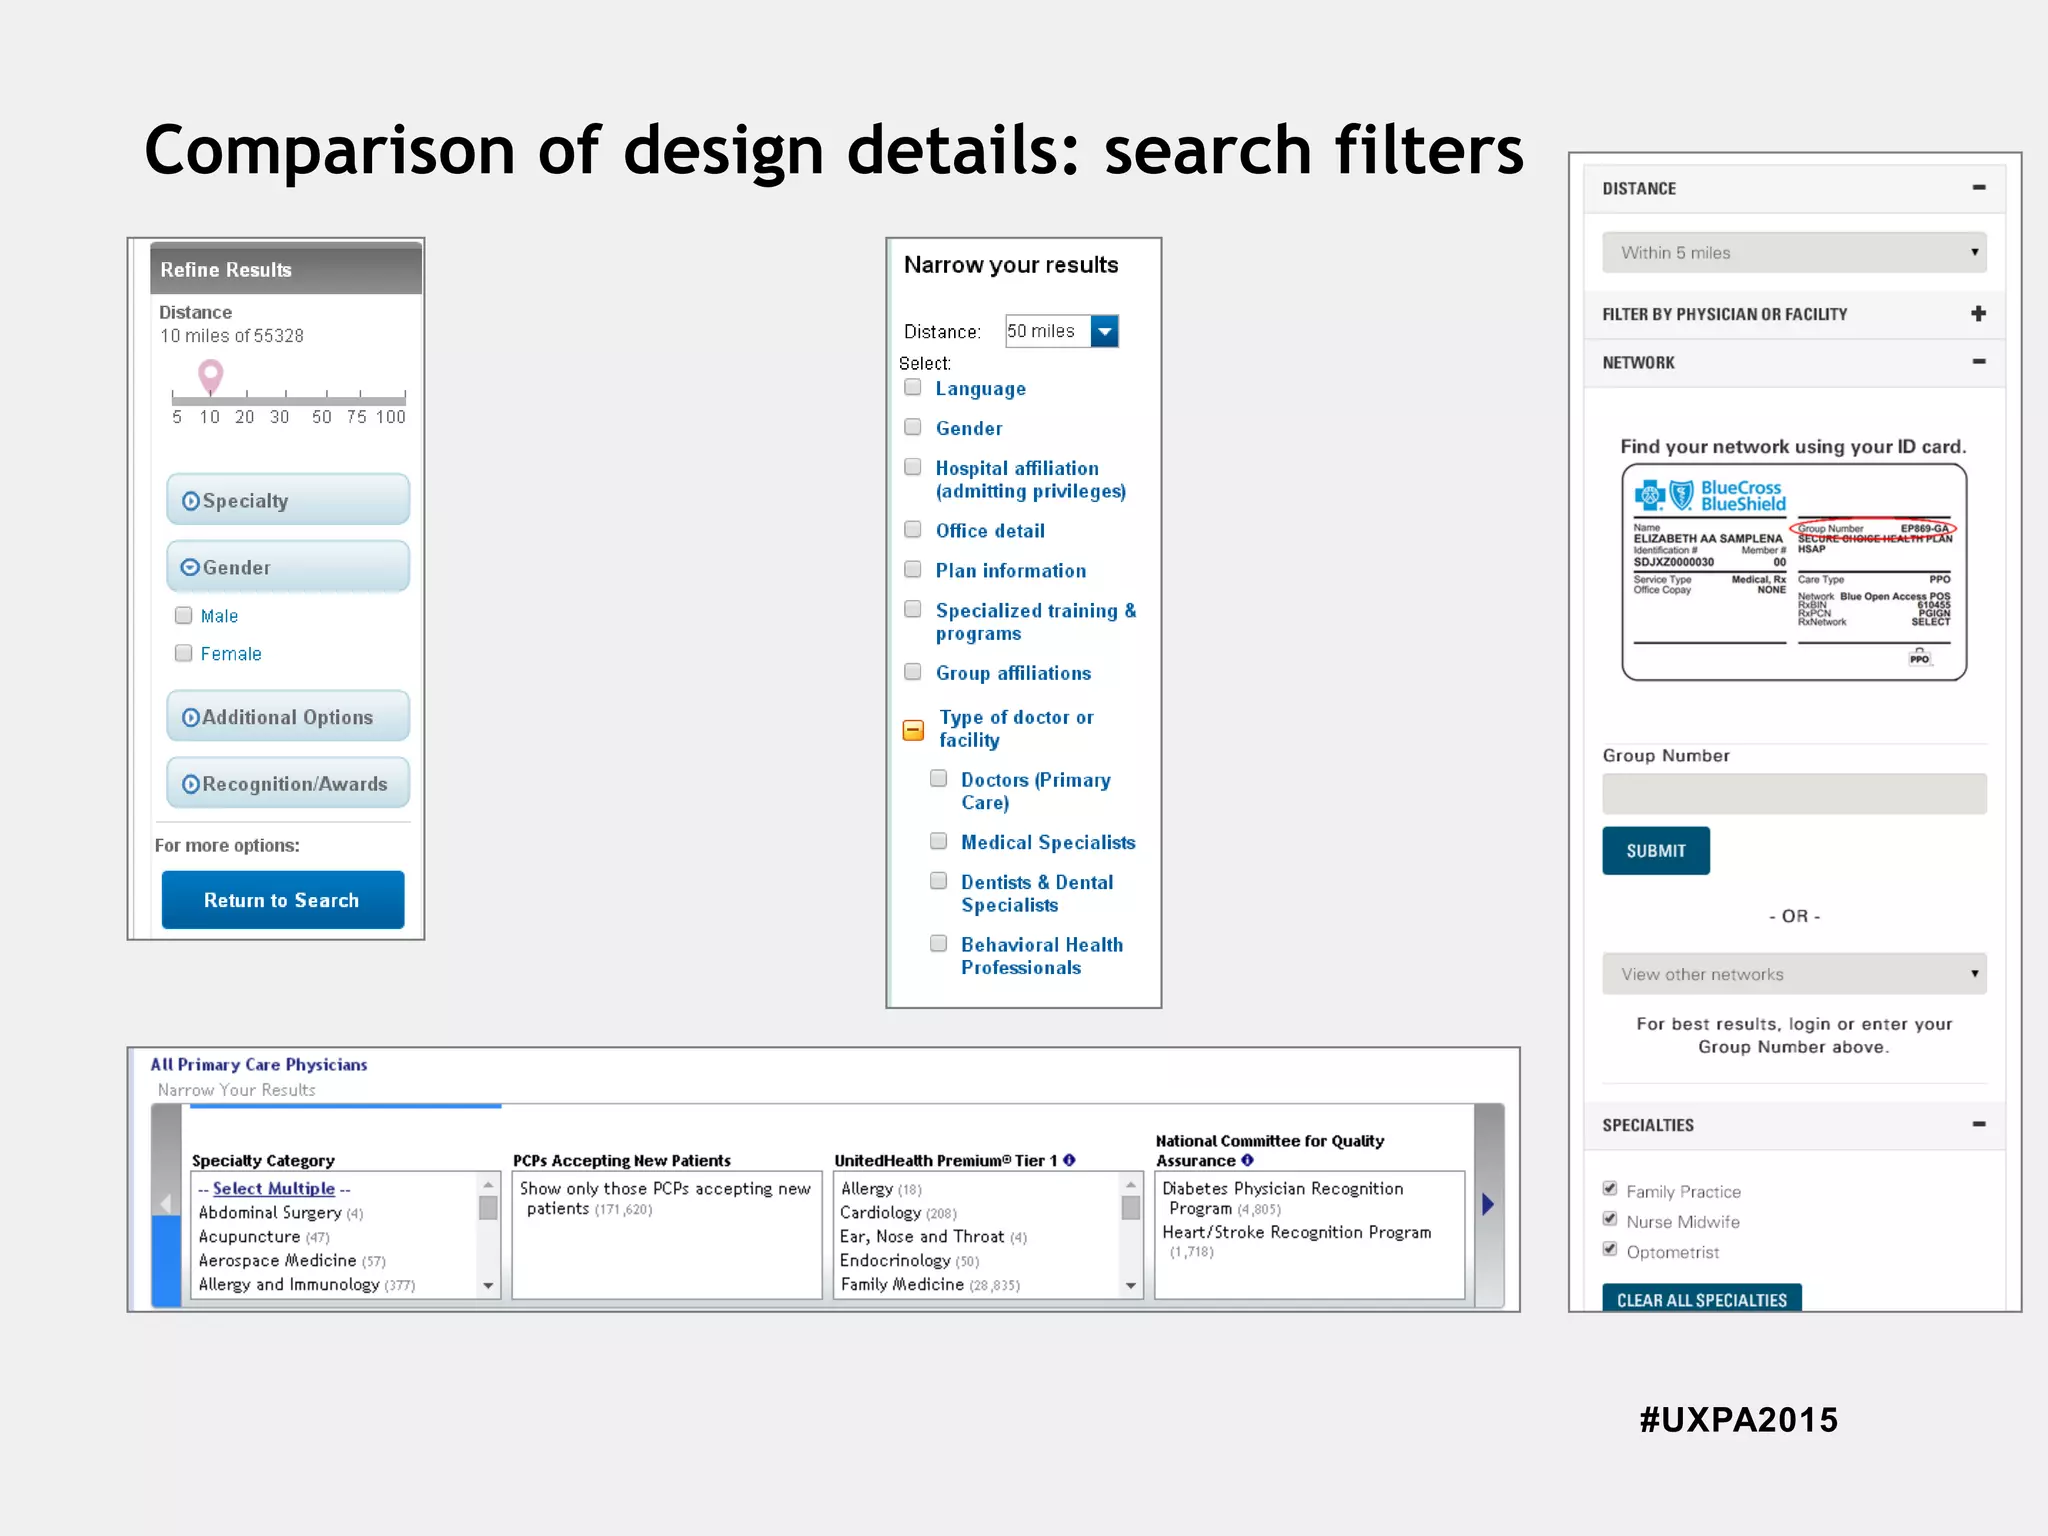Screen dimensions: 2048x1536
Task: Select Heart/Stroke Recognition Program
Action: (1297, 1241)
